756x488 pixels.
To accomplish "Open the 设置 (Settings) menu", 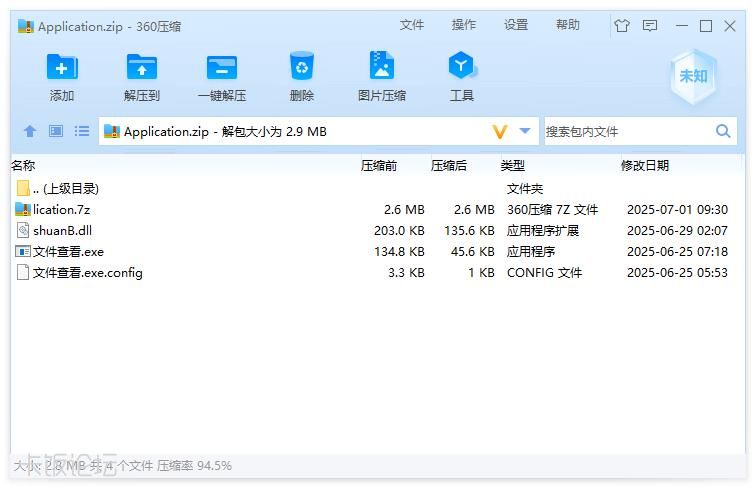I will click(516, 25).
